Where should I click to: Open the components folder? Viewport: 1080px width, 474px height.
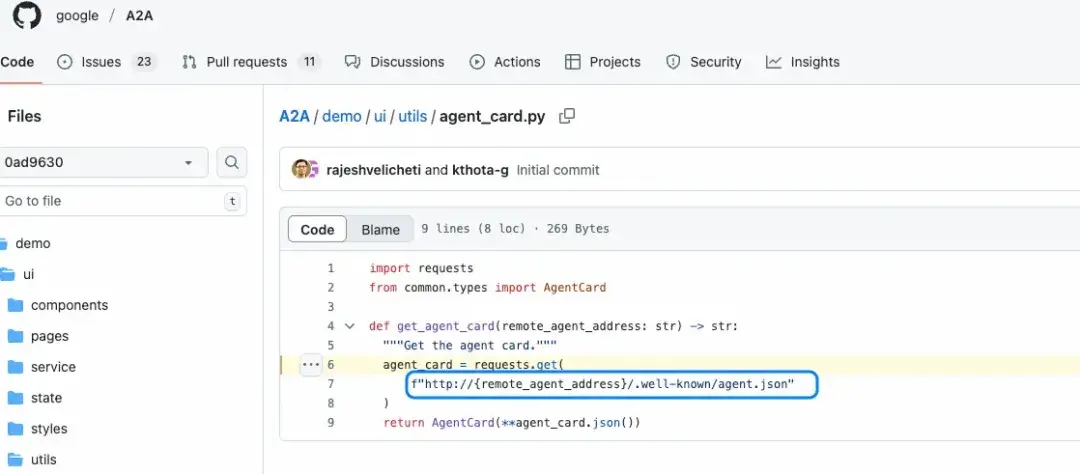pos(69,305)
